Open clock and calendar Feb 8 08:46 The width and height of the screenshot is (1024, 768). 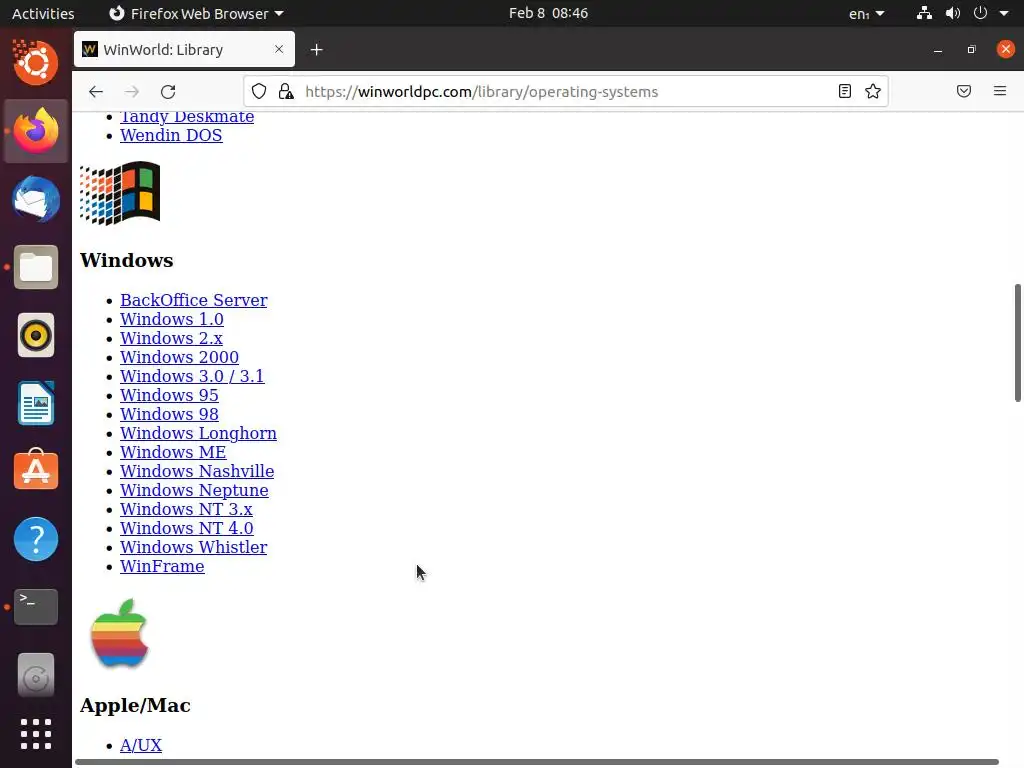tap(548, 13)
